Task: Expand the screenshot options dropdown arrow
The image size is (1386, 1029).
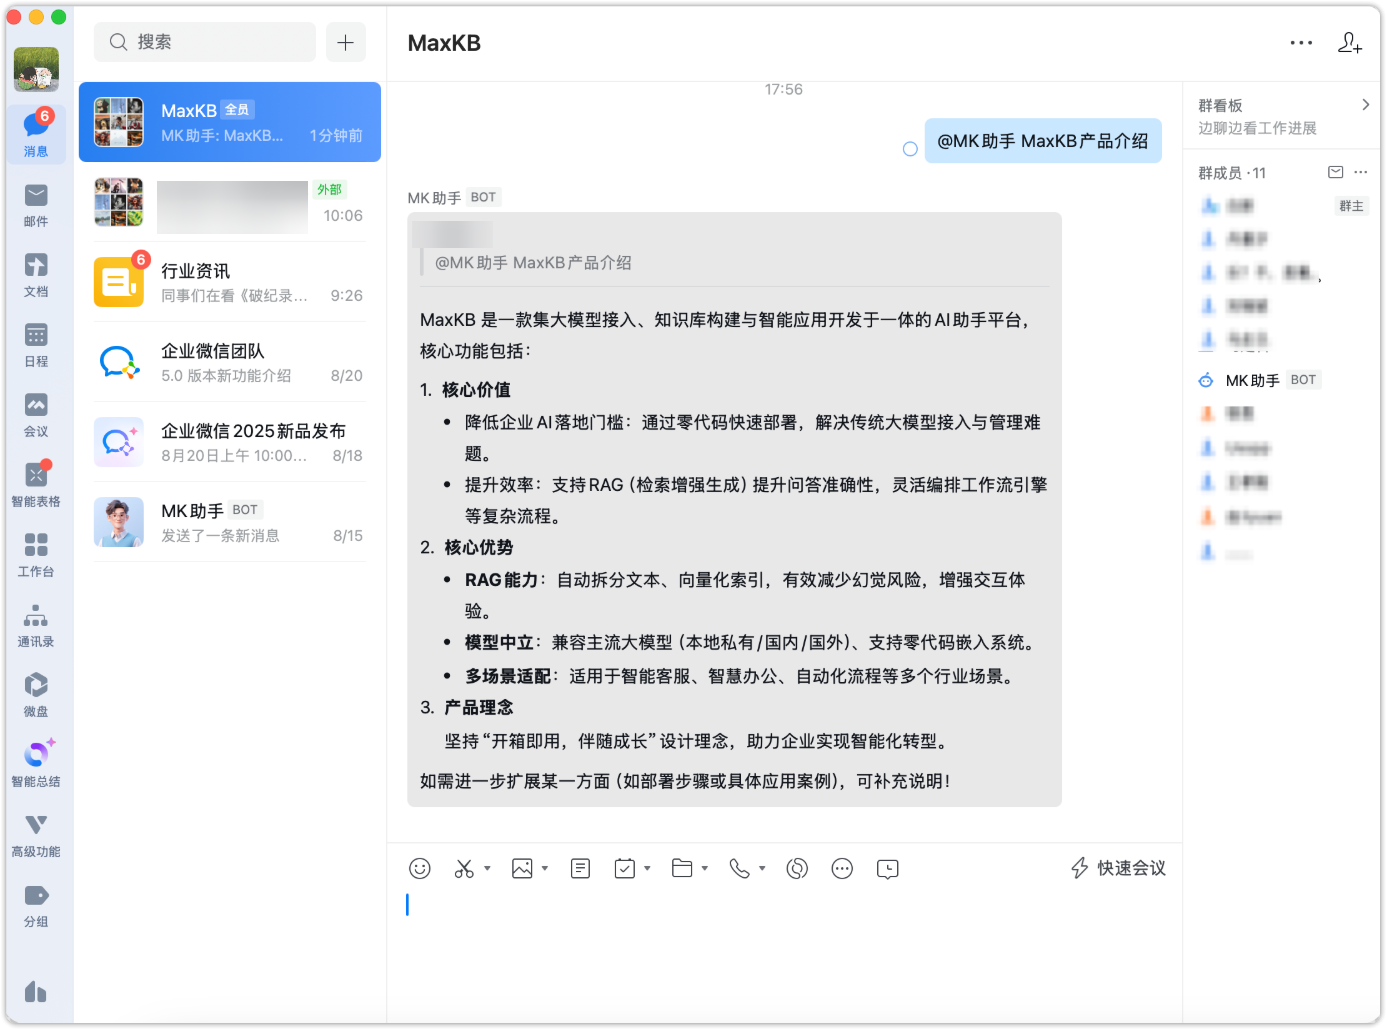Action: pyautogui.click(x=487, y=868)
